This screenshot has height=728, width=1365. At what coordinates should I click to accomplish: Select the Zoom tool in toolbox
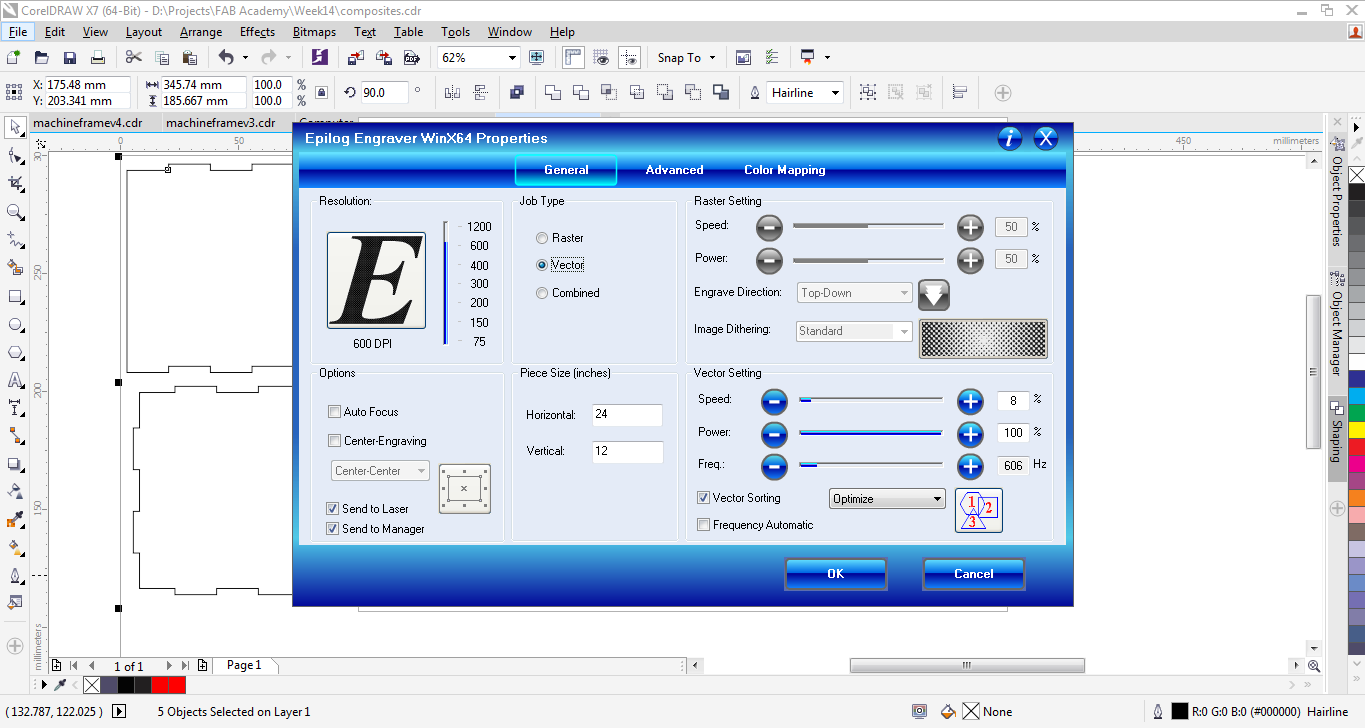tap(15, 212)
